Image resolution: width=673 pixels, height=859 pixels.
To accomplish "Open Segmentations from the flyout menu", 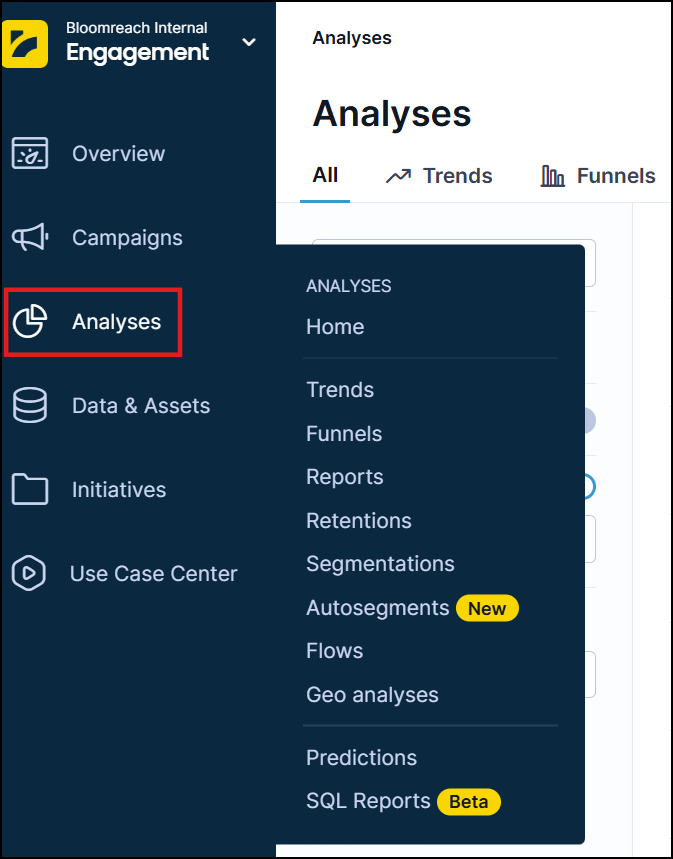I will (380, 564).
